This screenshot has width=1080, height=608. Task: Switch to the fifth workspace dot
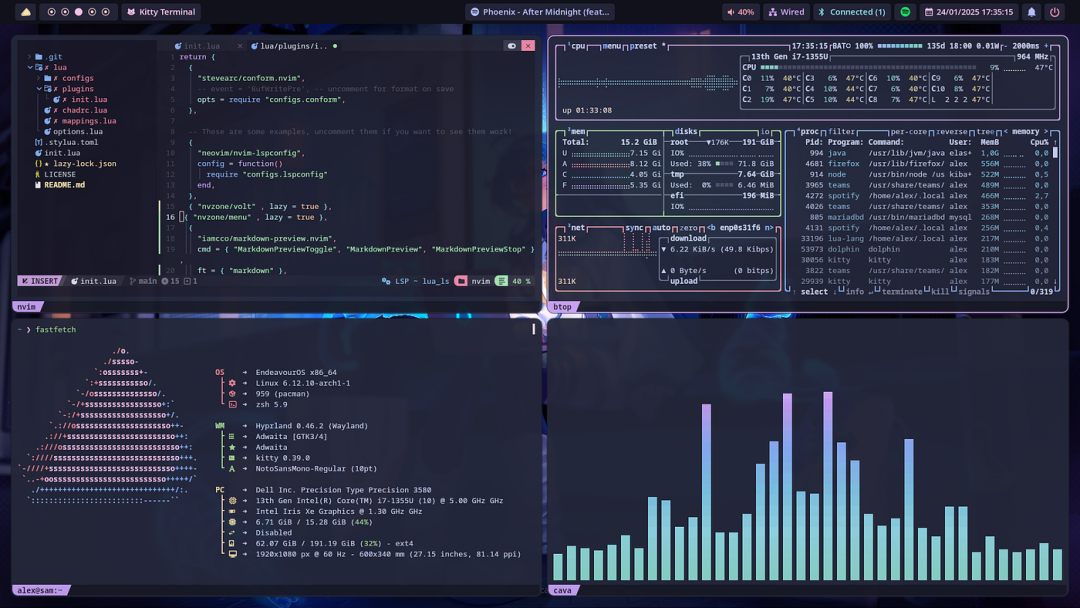[x=105, y=12]
